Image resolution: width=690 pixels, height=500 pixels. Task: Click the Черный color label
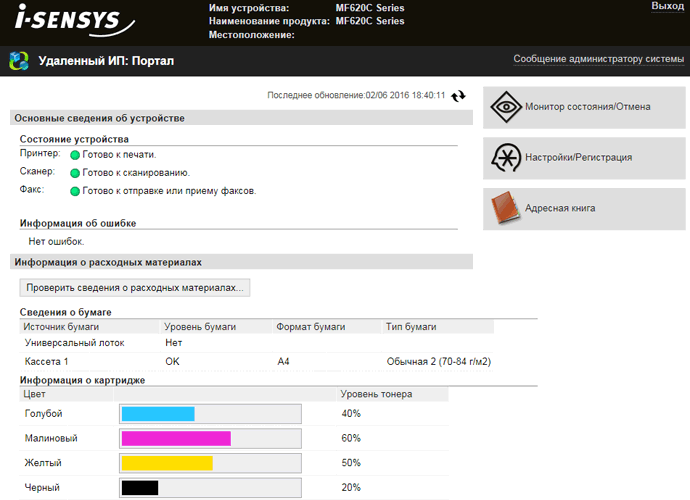coord(42,488)
